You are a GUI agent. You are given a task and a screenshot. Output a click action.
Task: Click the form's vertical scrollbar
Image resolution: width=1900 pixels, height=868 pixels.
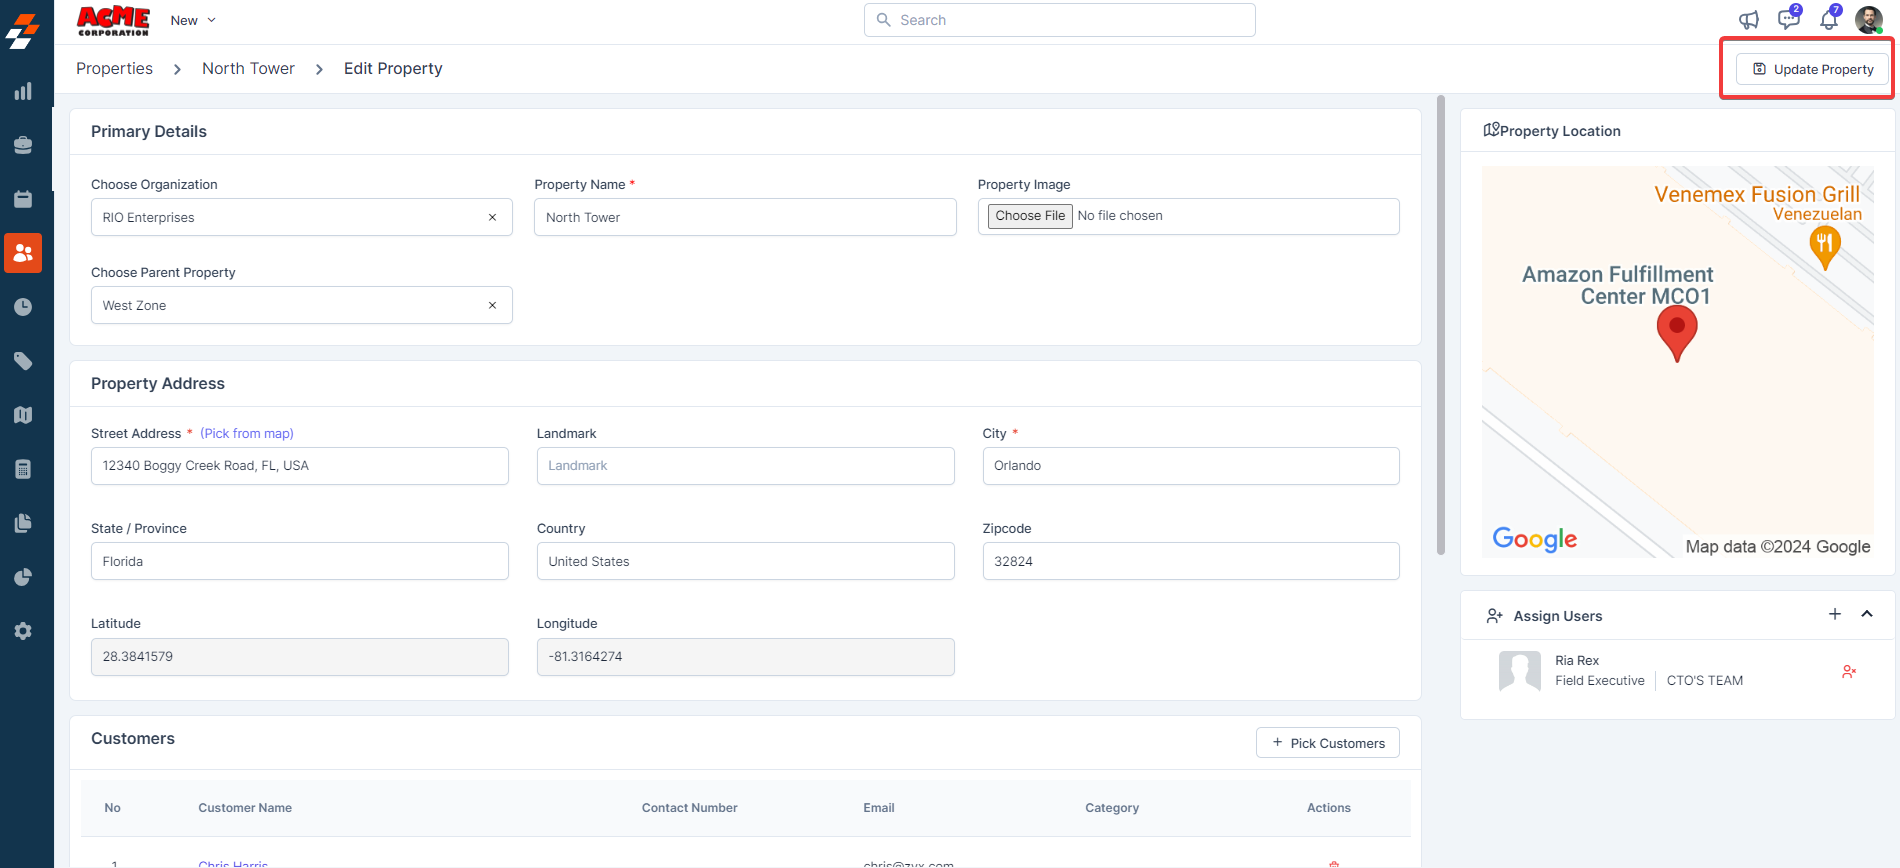[x=1441, y=325]
